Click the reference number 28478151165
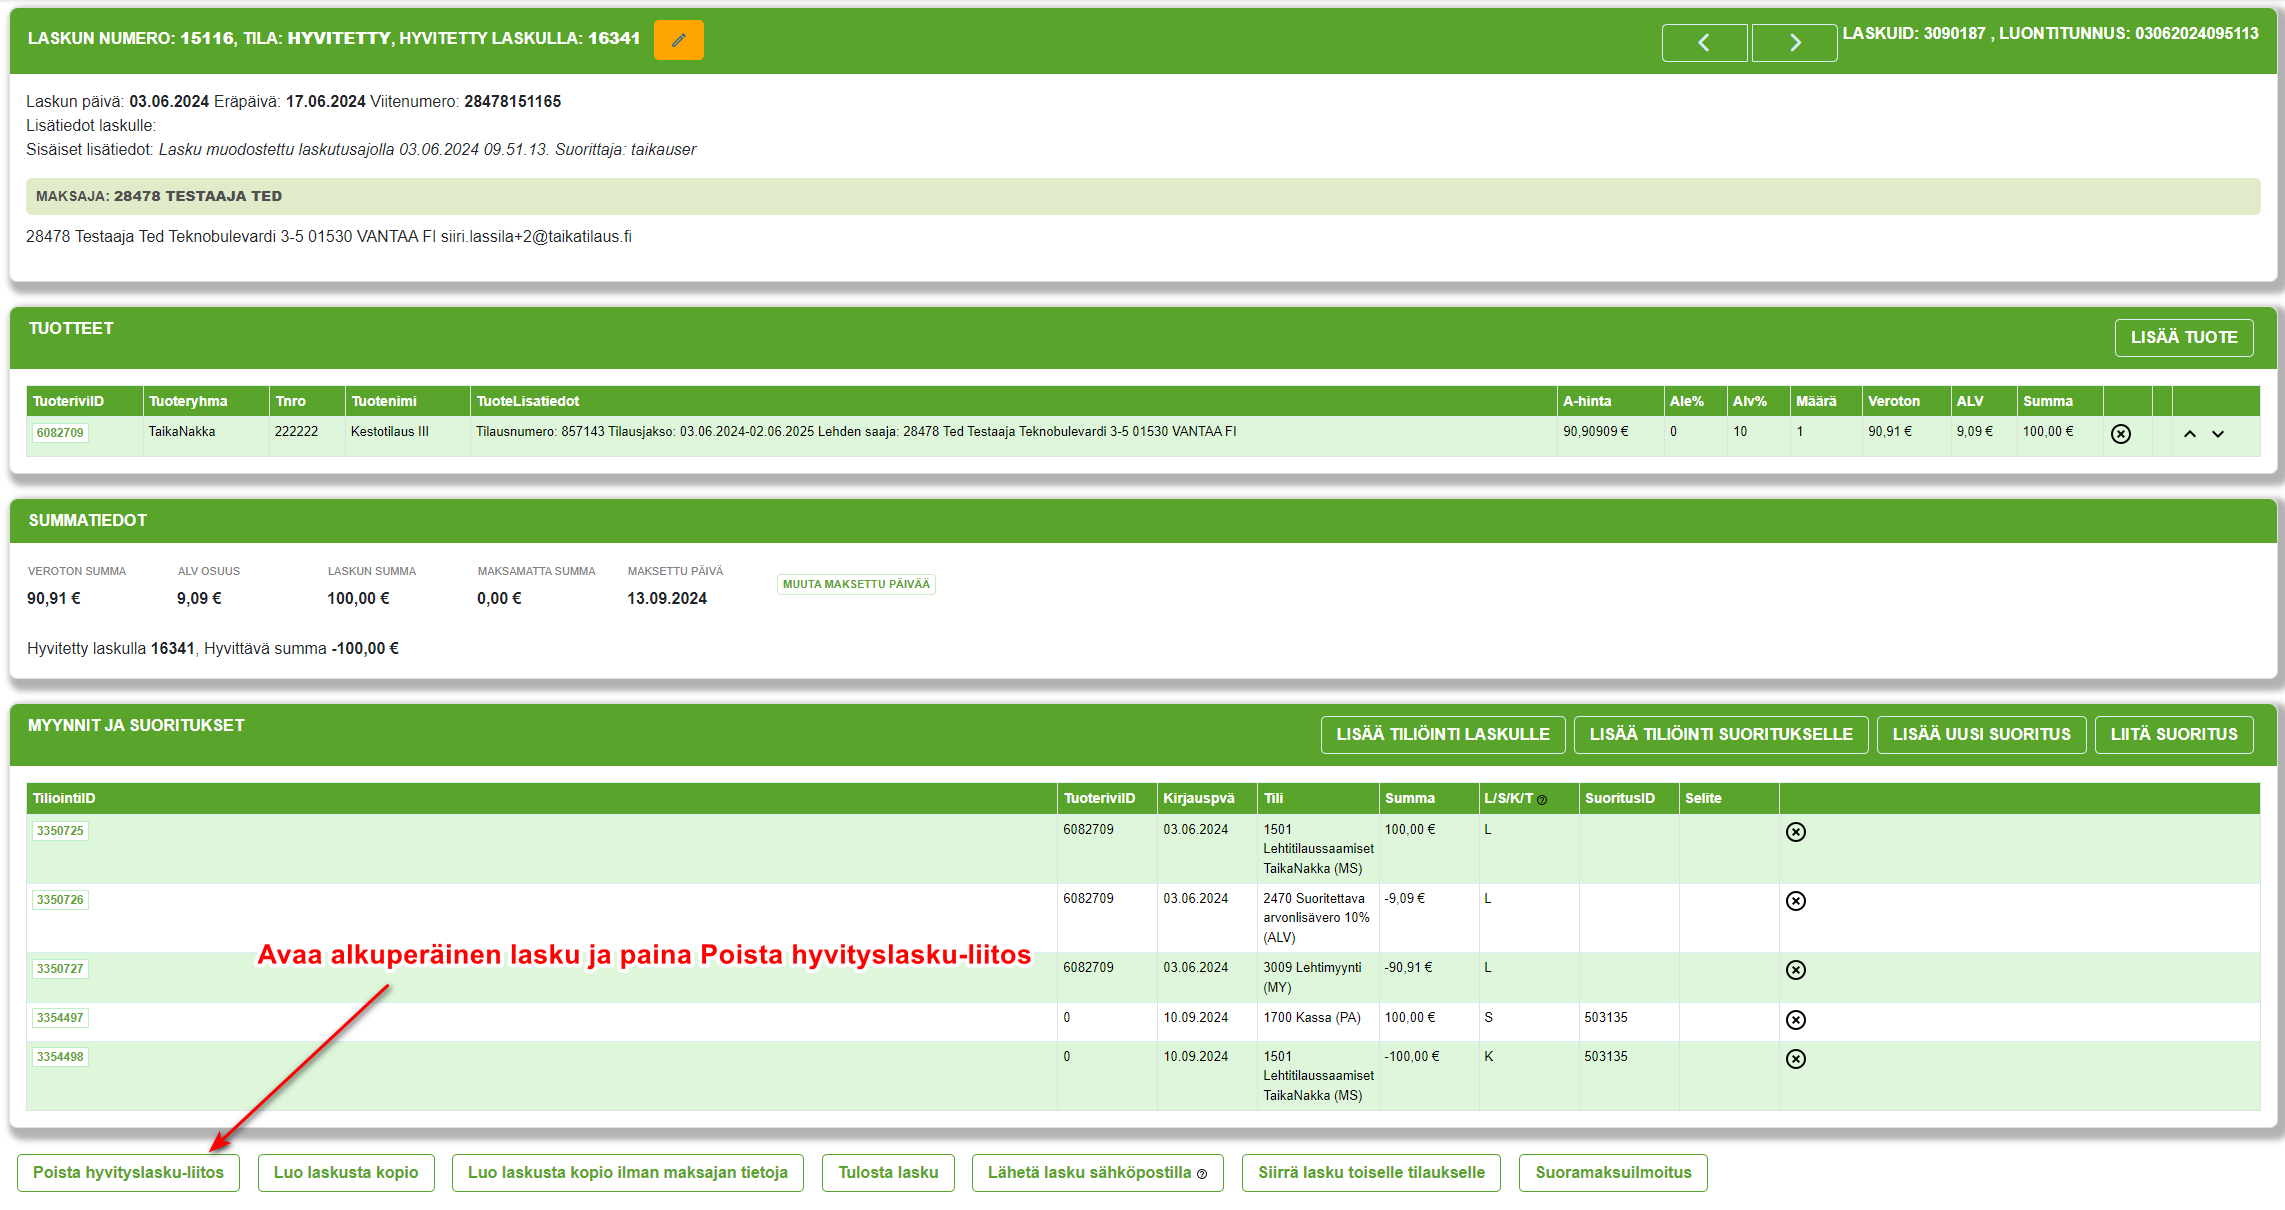Viewport: 2285px width, 1210px height. point(513,102)
